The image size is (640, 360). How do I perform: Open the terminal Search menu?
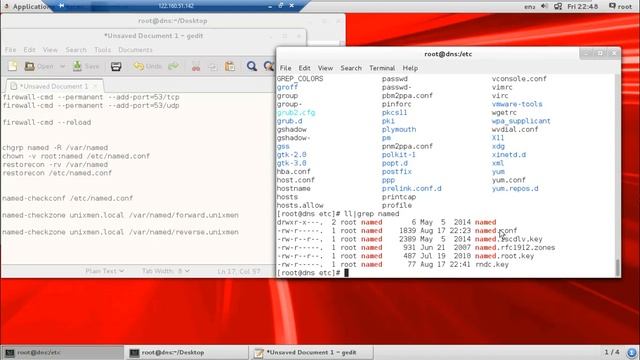[x=351, y=68]
